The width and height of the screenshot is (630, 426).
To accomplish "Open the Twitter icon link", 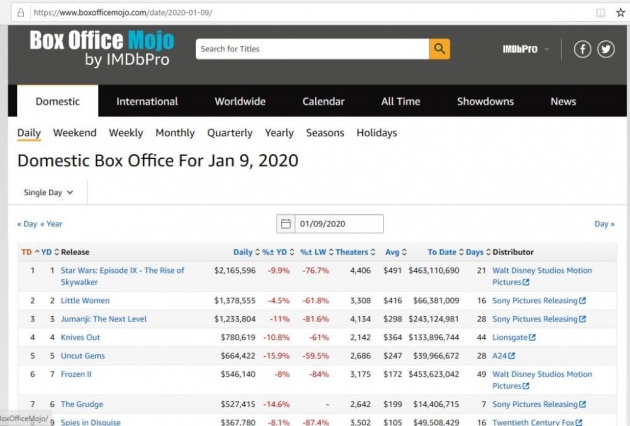I will click(x=605, y=49).
